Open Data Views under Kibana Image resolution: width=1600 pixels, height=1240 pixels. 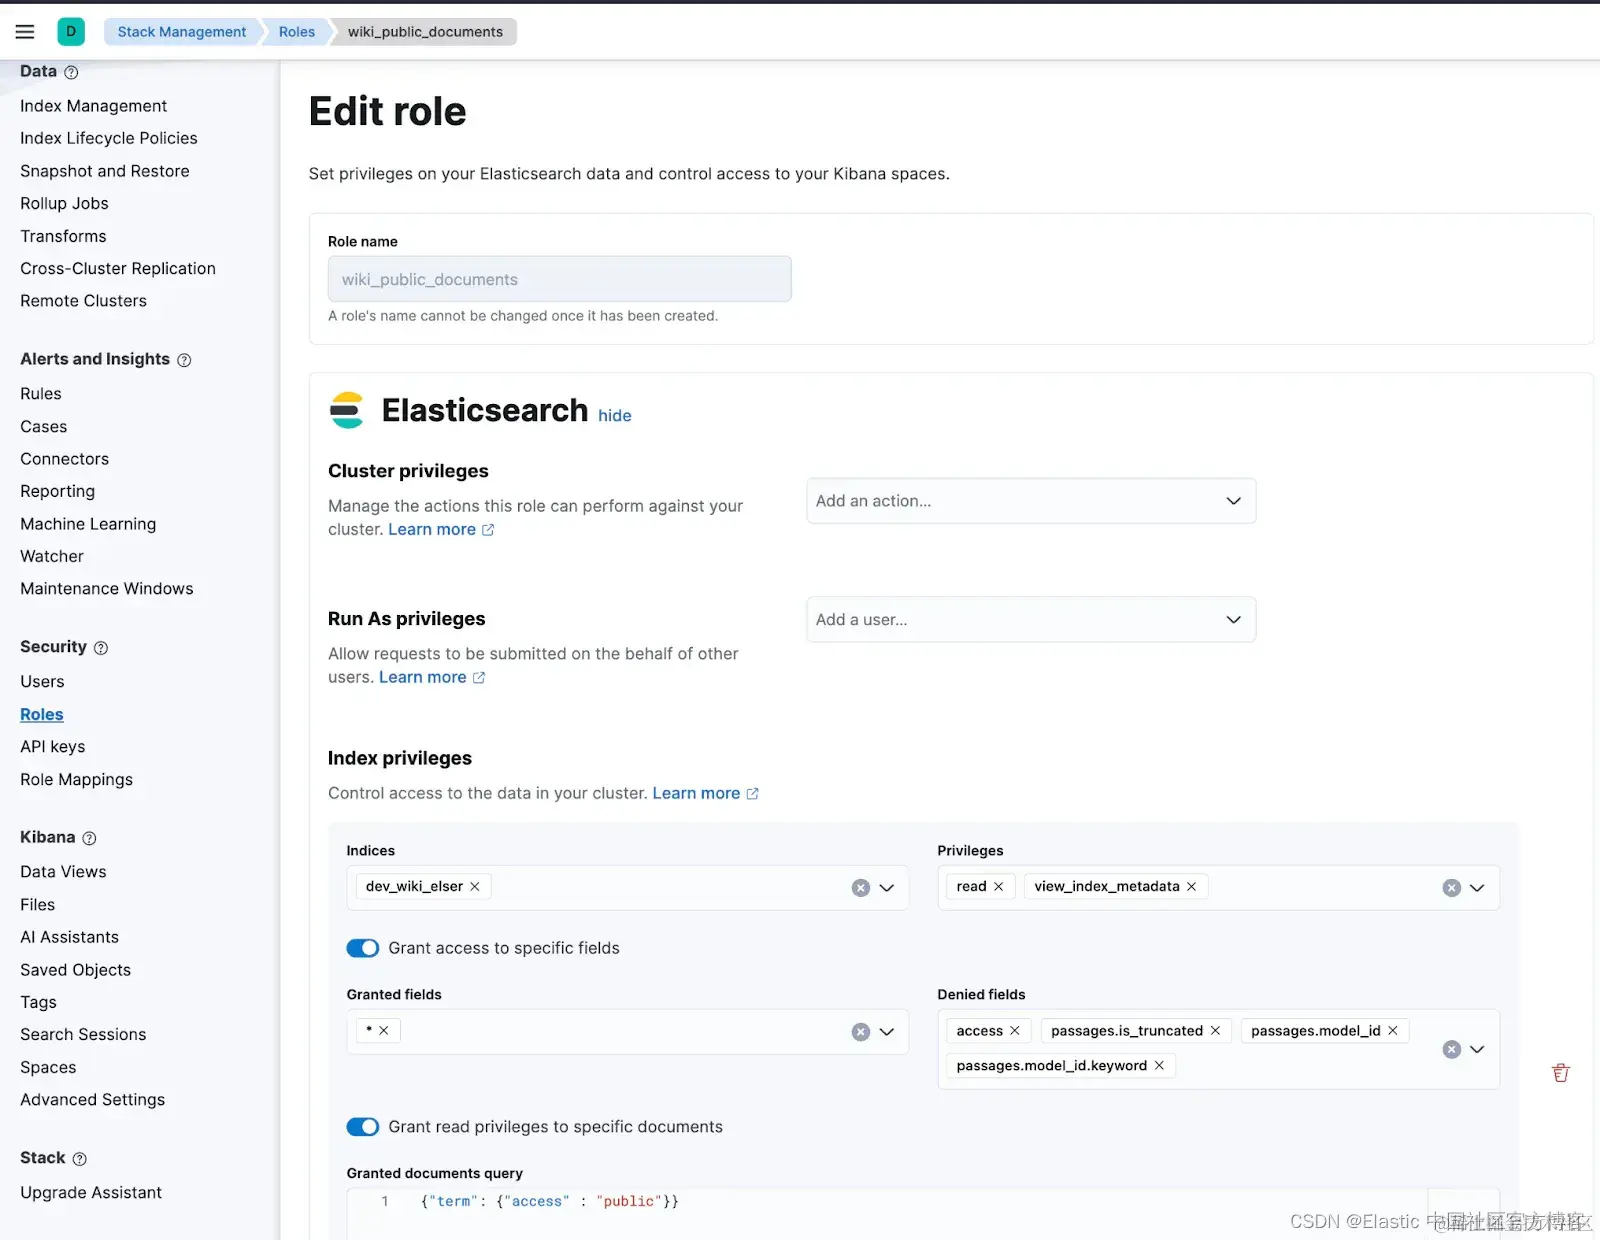tap(63, 872)
